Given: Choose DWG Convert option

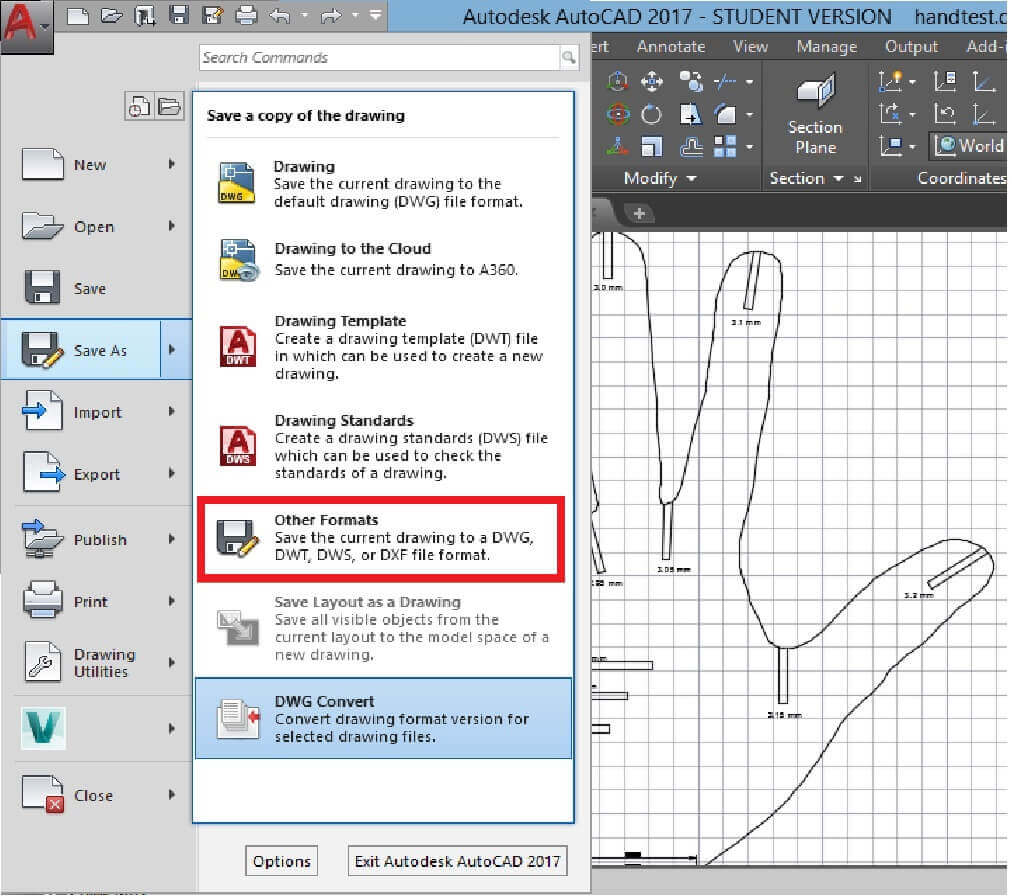Looking at the screenshot, I should coord(383,718).
